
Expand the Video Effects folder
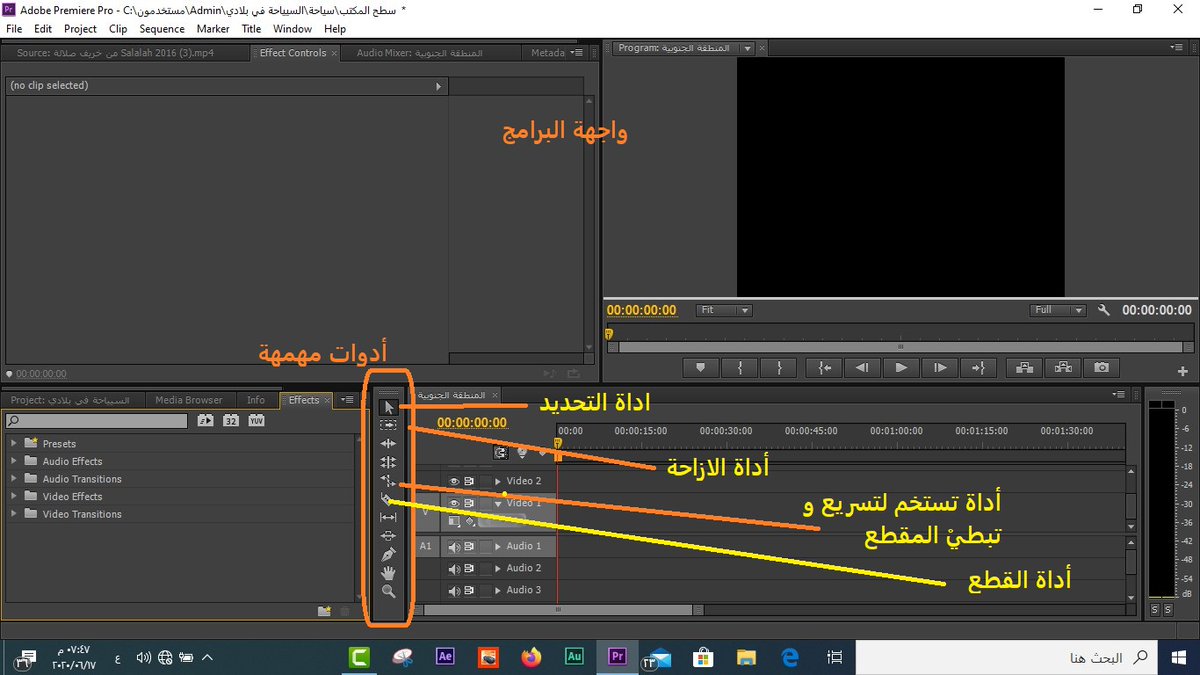13,496
